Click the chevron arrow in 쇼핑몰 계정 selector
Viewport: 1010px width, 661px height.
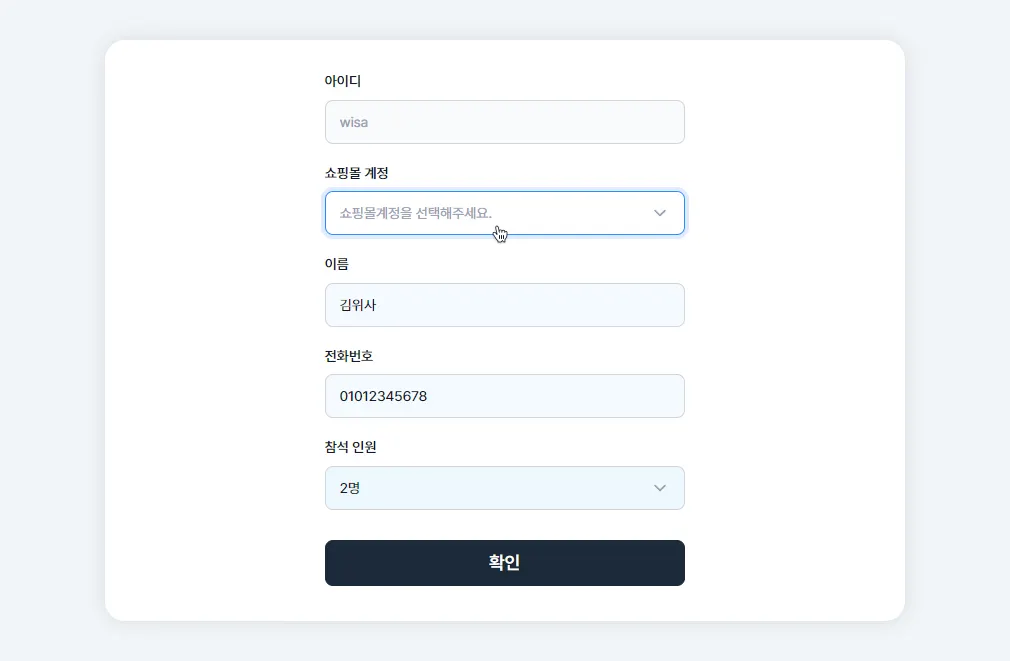pyautogui.click(x=660, y=213)
